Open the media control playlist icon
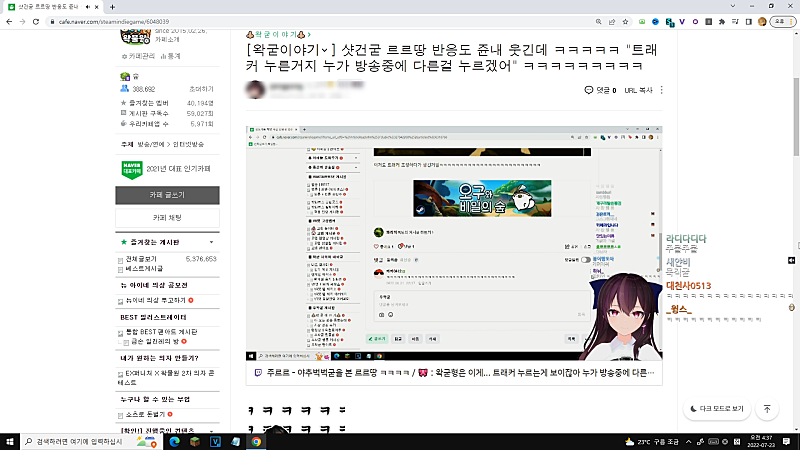The width and height of the screenshot is (800, 450). [735, 22]
